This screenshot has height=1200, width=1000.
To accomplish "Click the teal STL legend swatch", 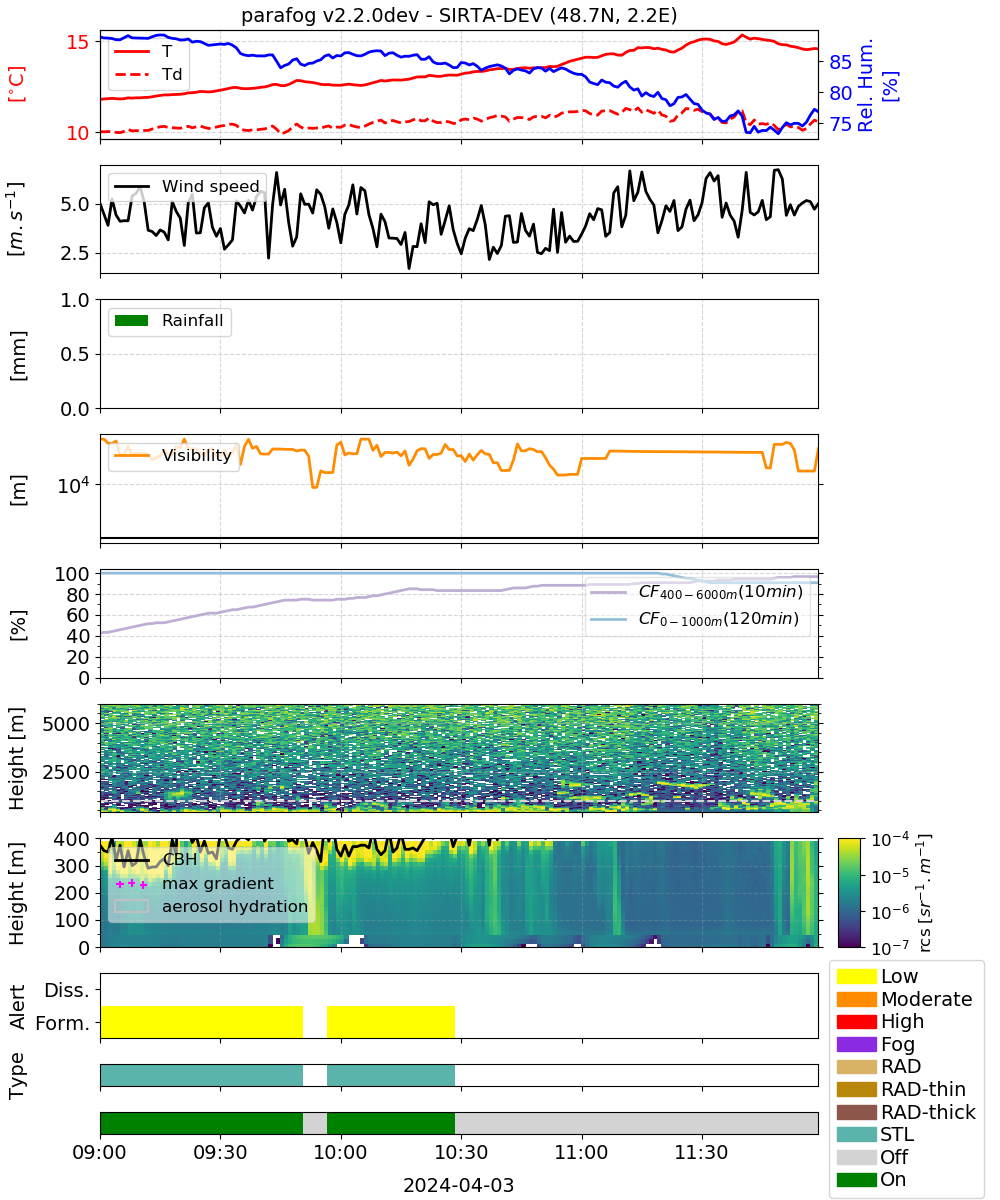I will coord(856,1134).
